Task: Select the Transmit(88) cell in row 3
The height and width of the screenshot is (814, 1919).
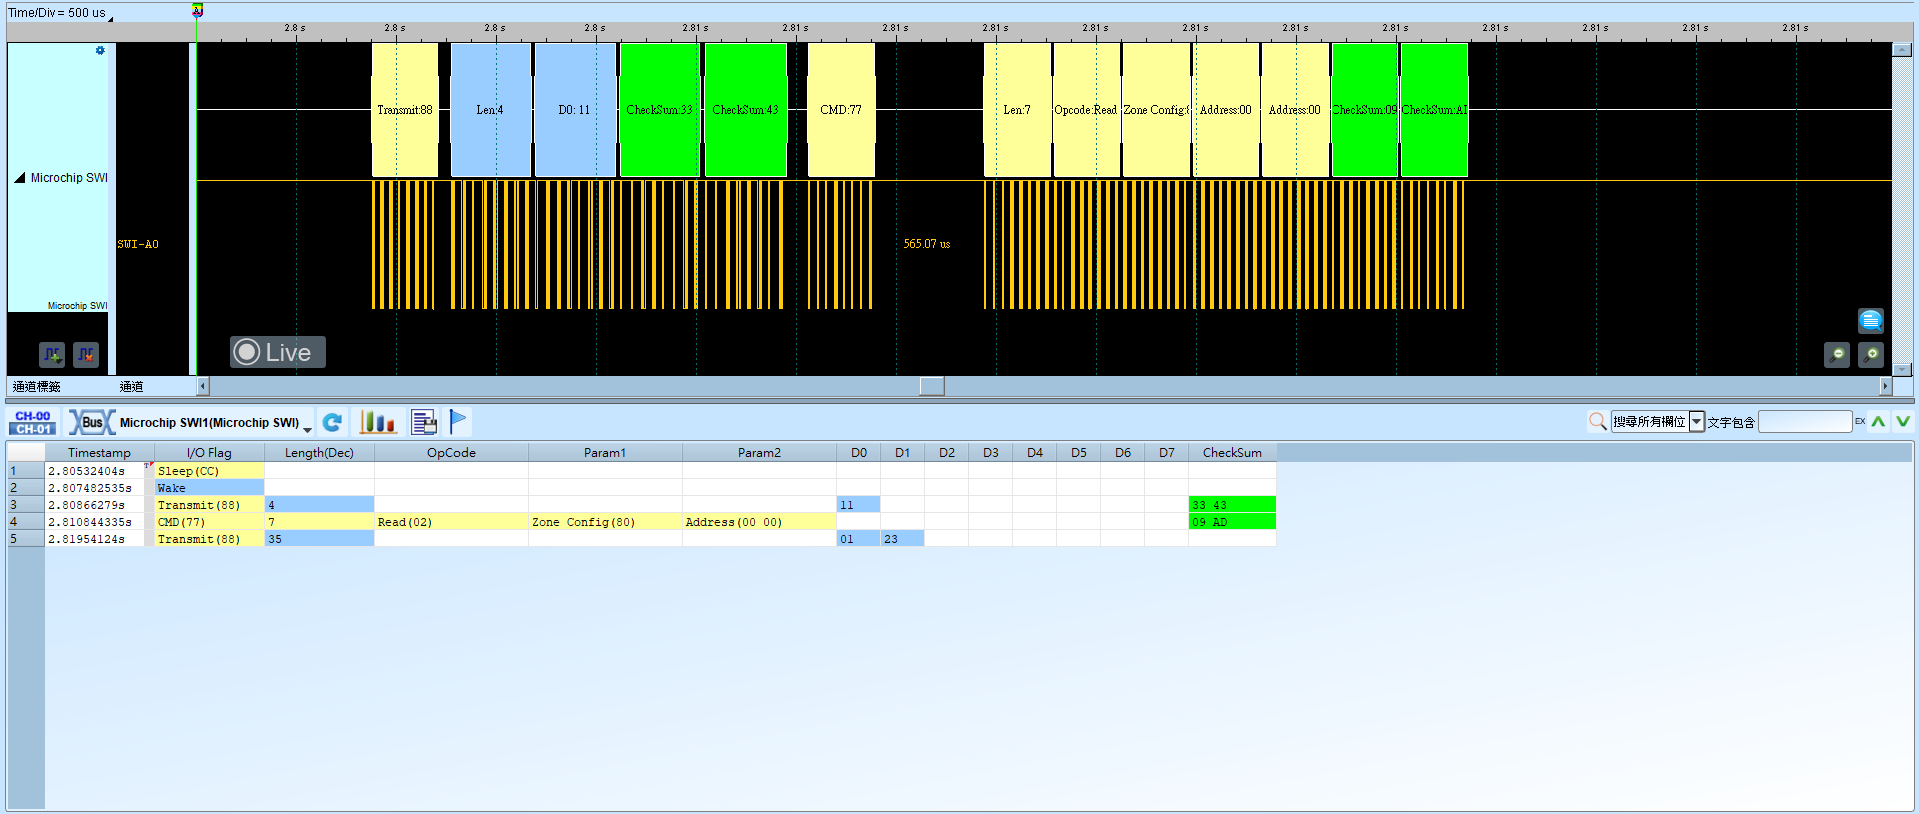Action: click(x=209, y=505)
